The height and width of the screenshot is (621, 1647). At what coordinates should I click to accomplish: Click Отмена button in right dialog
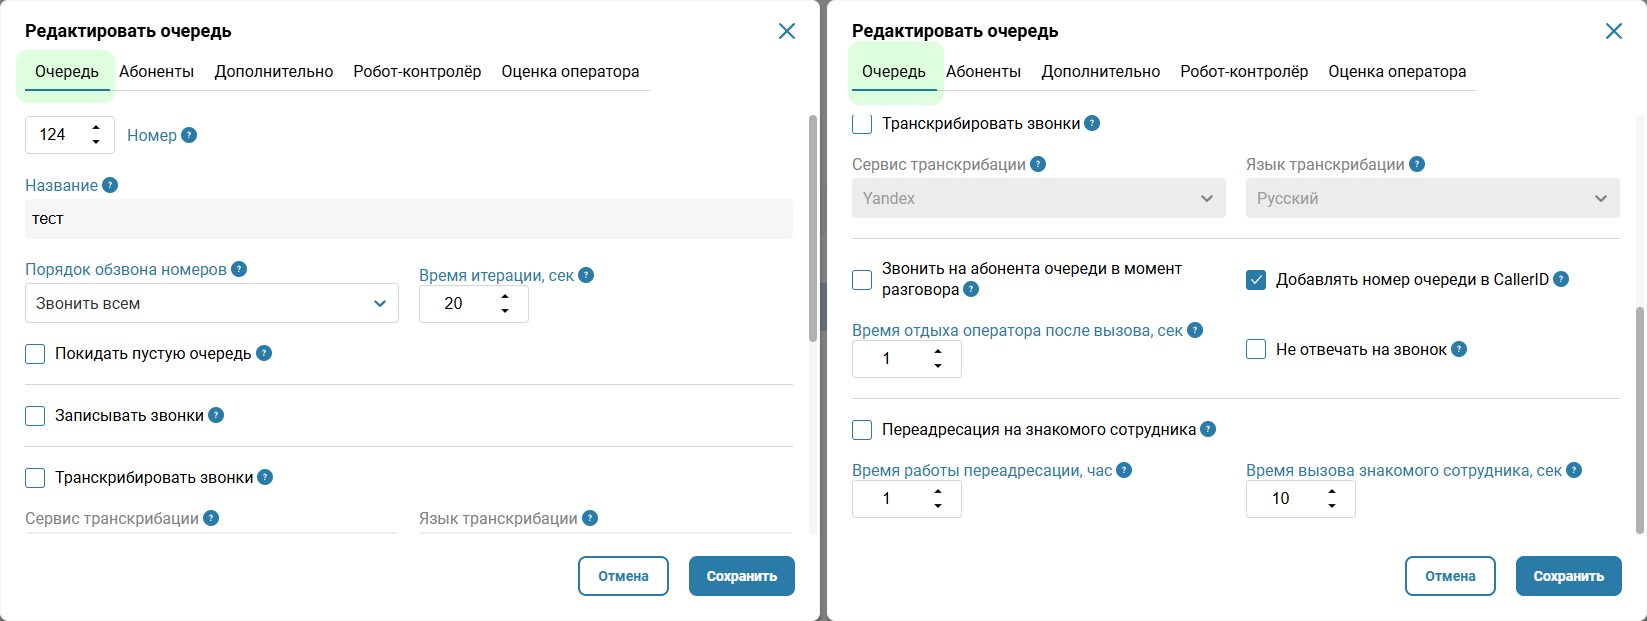1450,576
